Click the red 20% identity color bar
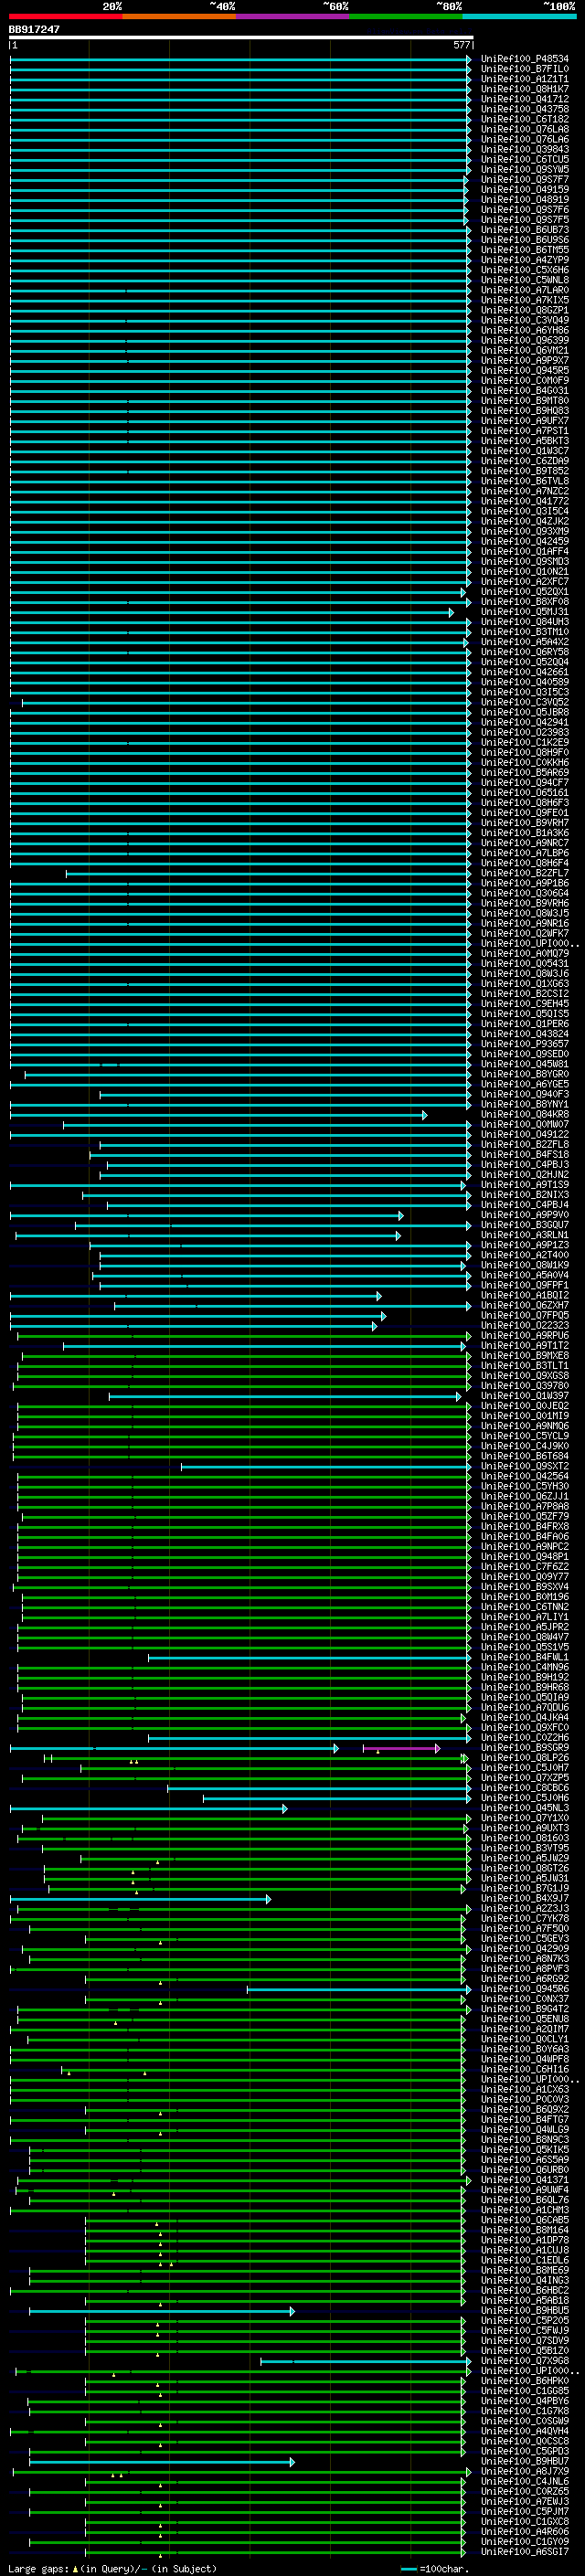The image size is (585, 2576). coord(66,16)
